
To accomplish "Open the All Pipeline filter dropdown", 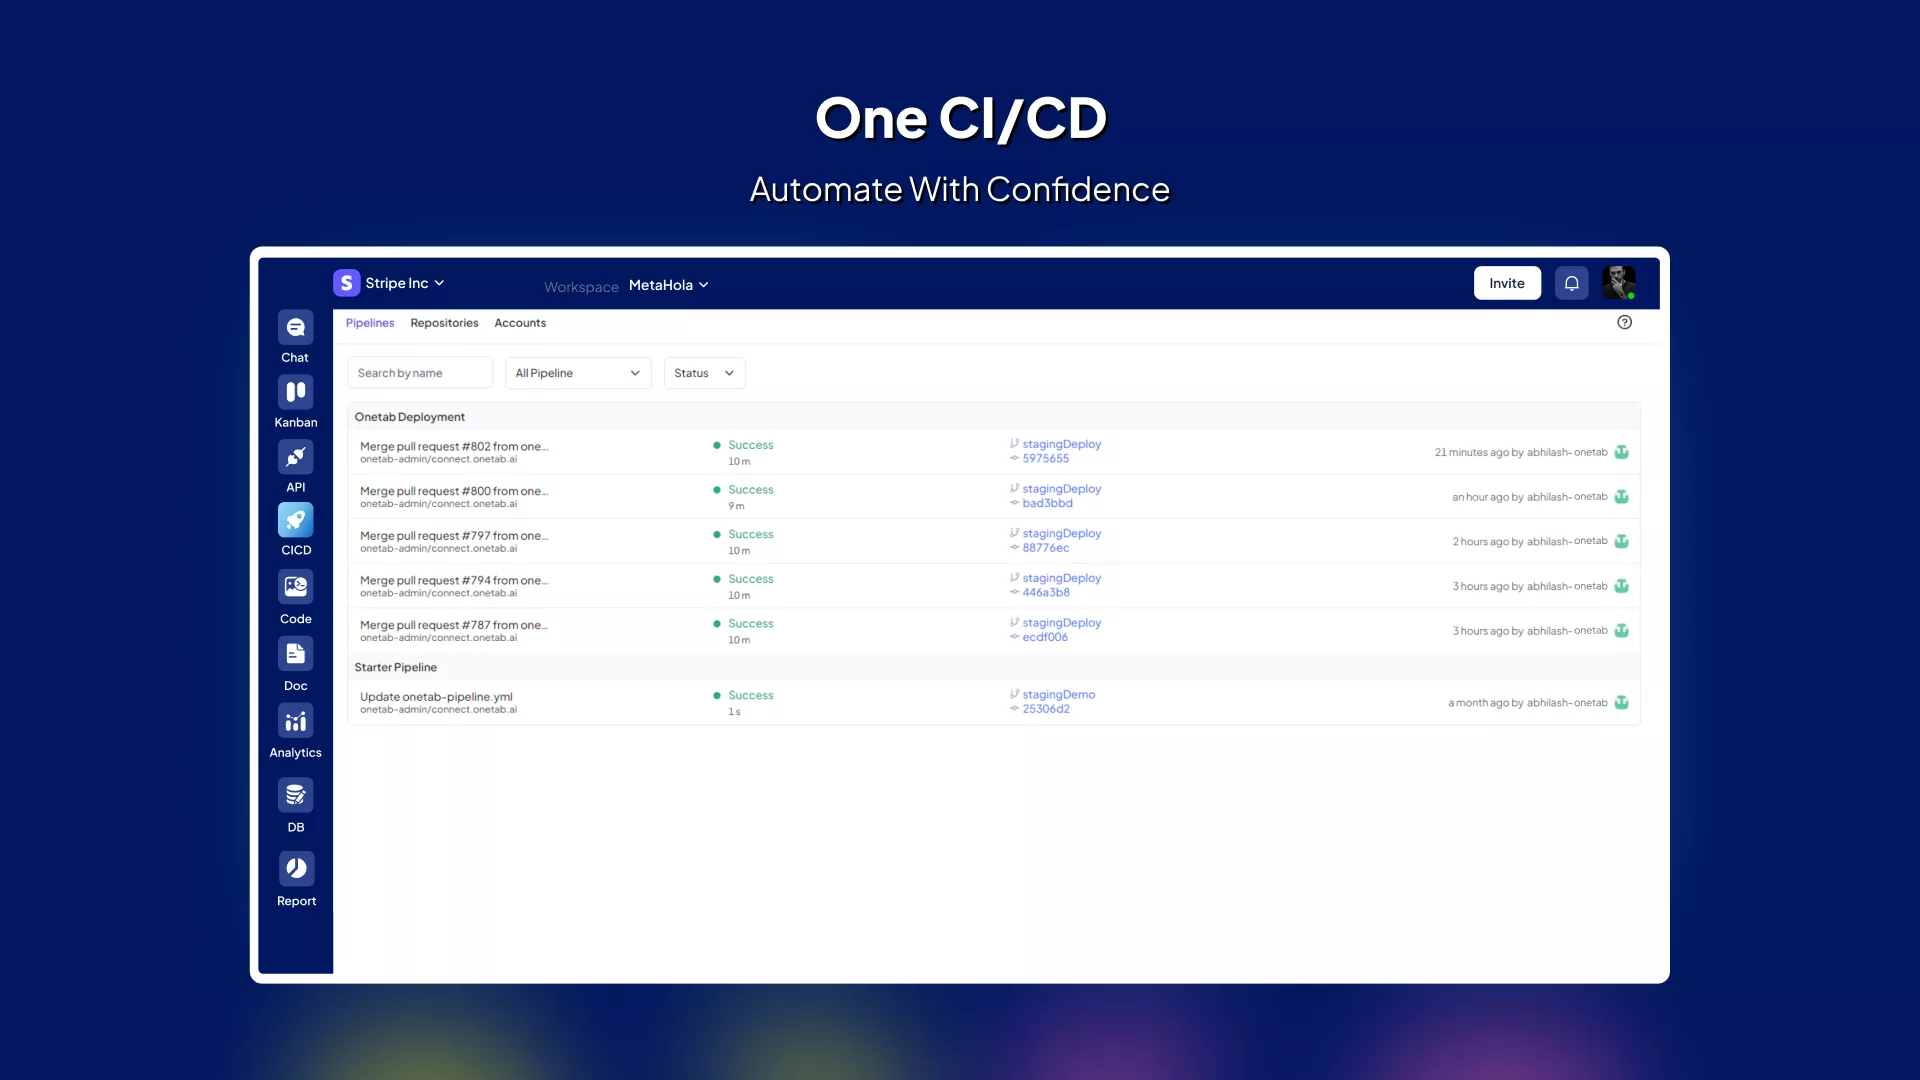I will pos(577,373).
